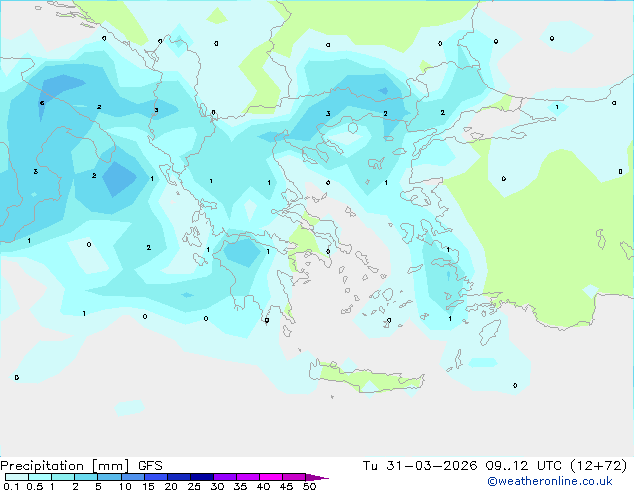Click the 20–25 mm legend swatch
634x490 pixels.
tap(178, 477)
